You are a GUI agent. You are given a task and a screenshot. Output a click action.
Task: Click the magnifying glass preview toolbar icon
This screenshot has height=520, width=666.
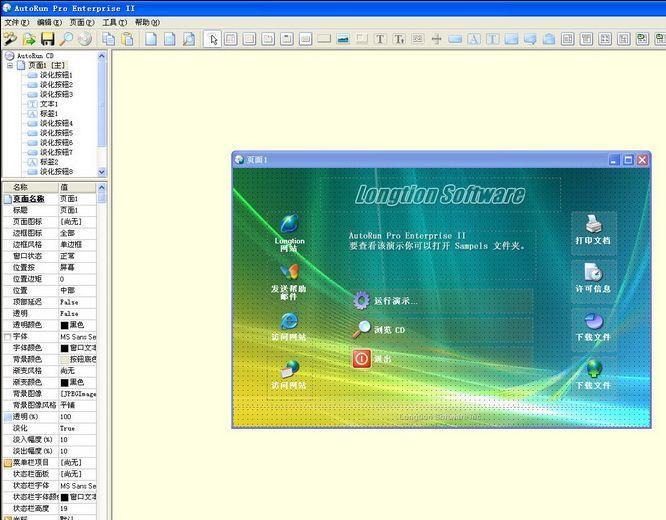click(x=66, y=39)
